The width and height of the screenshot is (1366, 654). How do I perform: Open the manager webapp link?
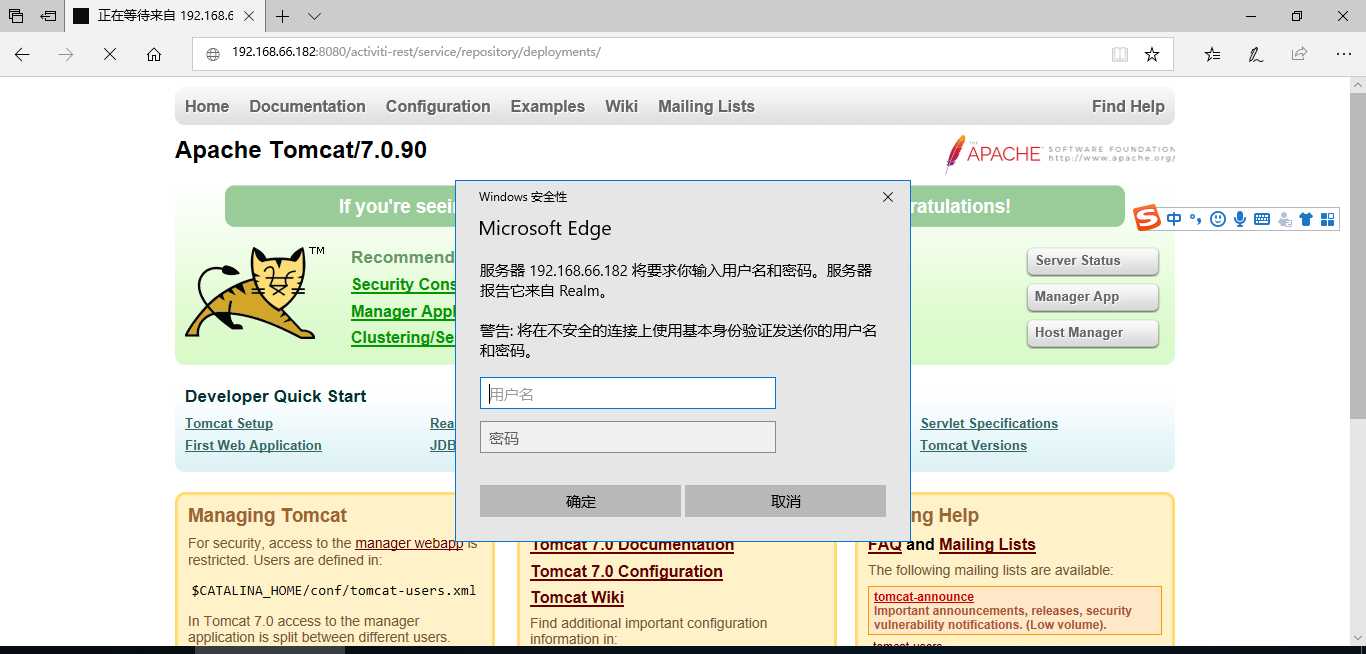pyautogui.click(x=408, y=543)
